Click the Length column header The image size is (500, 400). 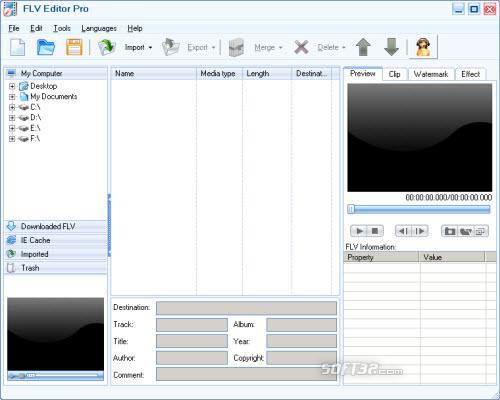(267, 73)
